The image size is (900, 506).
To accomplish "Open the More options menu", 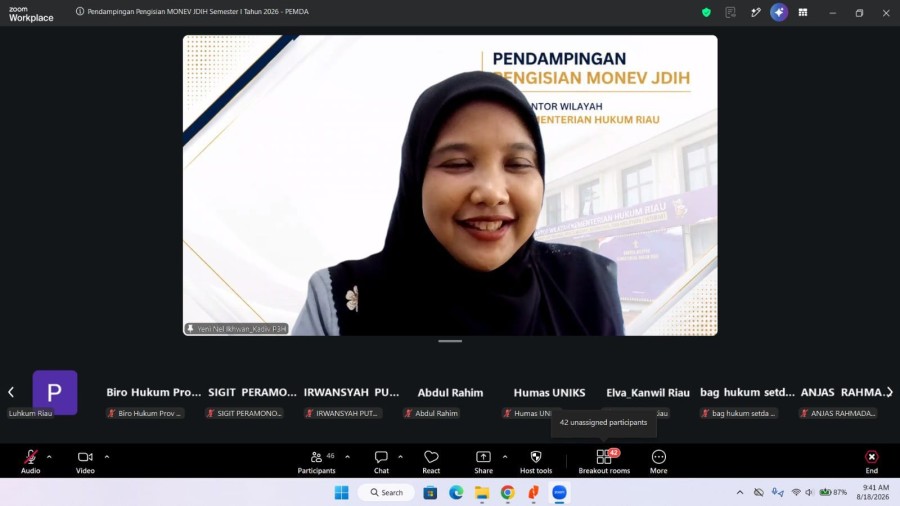I will 658,461.
